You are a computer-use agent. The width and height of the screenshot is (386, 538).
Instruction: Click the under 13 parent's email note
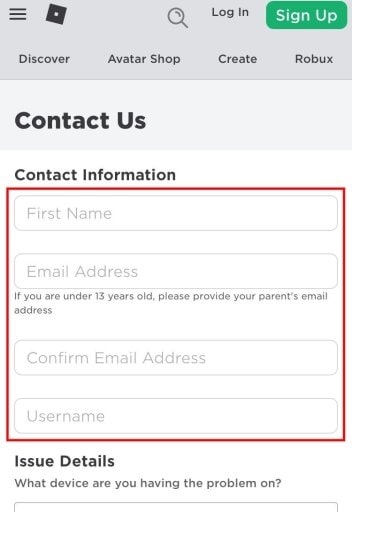[171, 303]
